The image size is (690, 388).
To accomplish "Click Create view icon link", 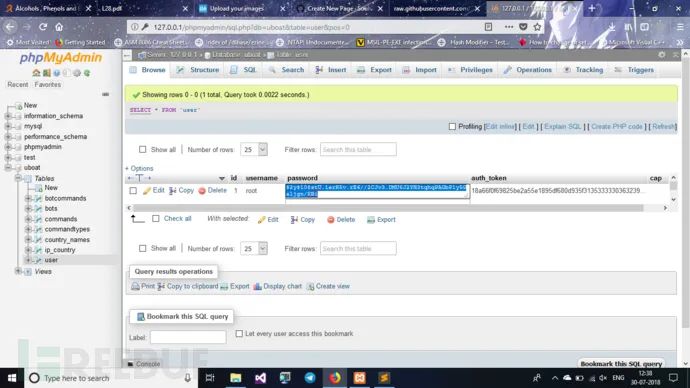I will pos(328,286).
